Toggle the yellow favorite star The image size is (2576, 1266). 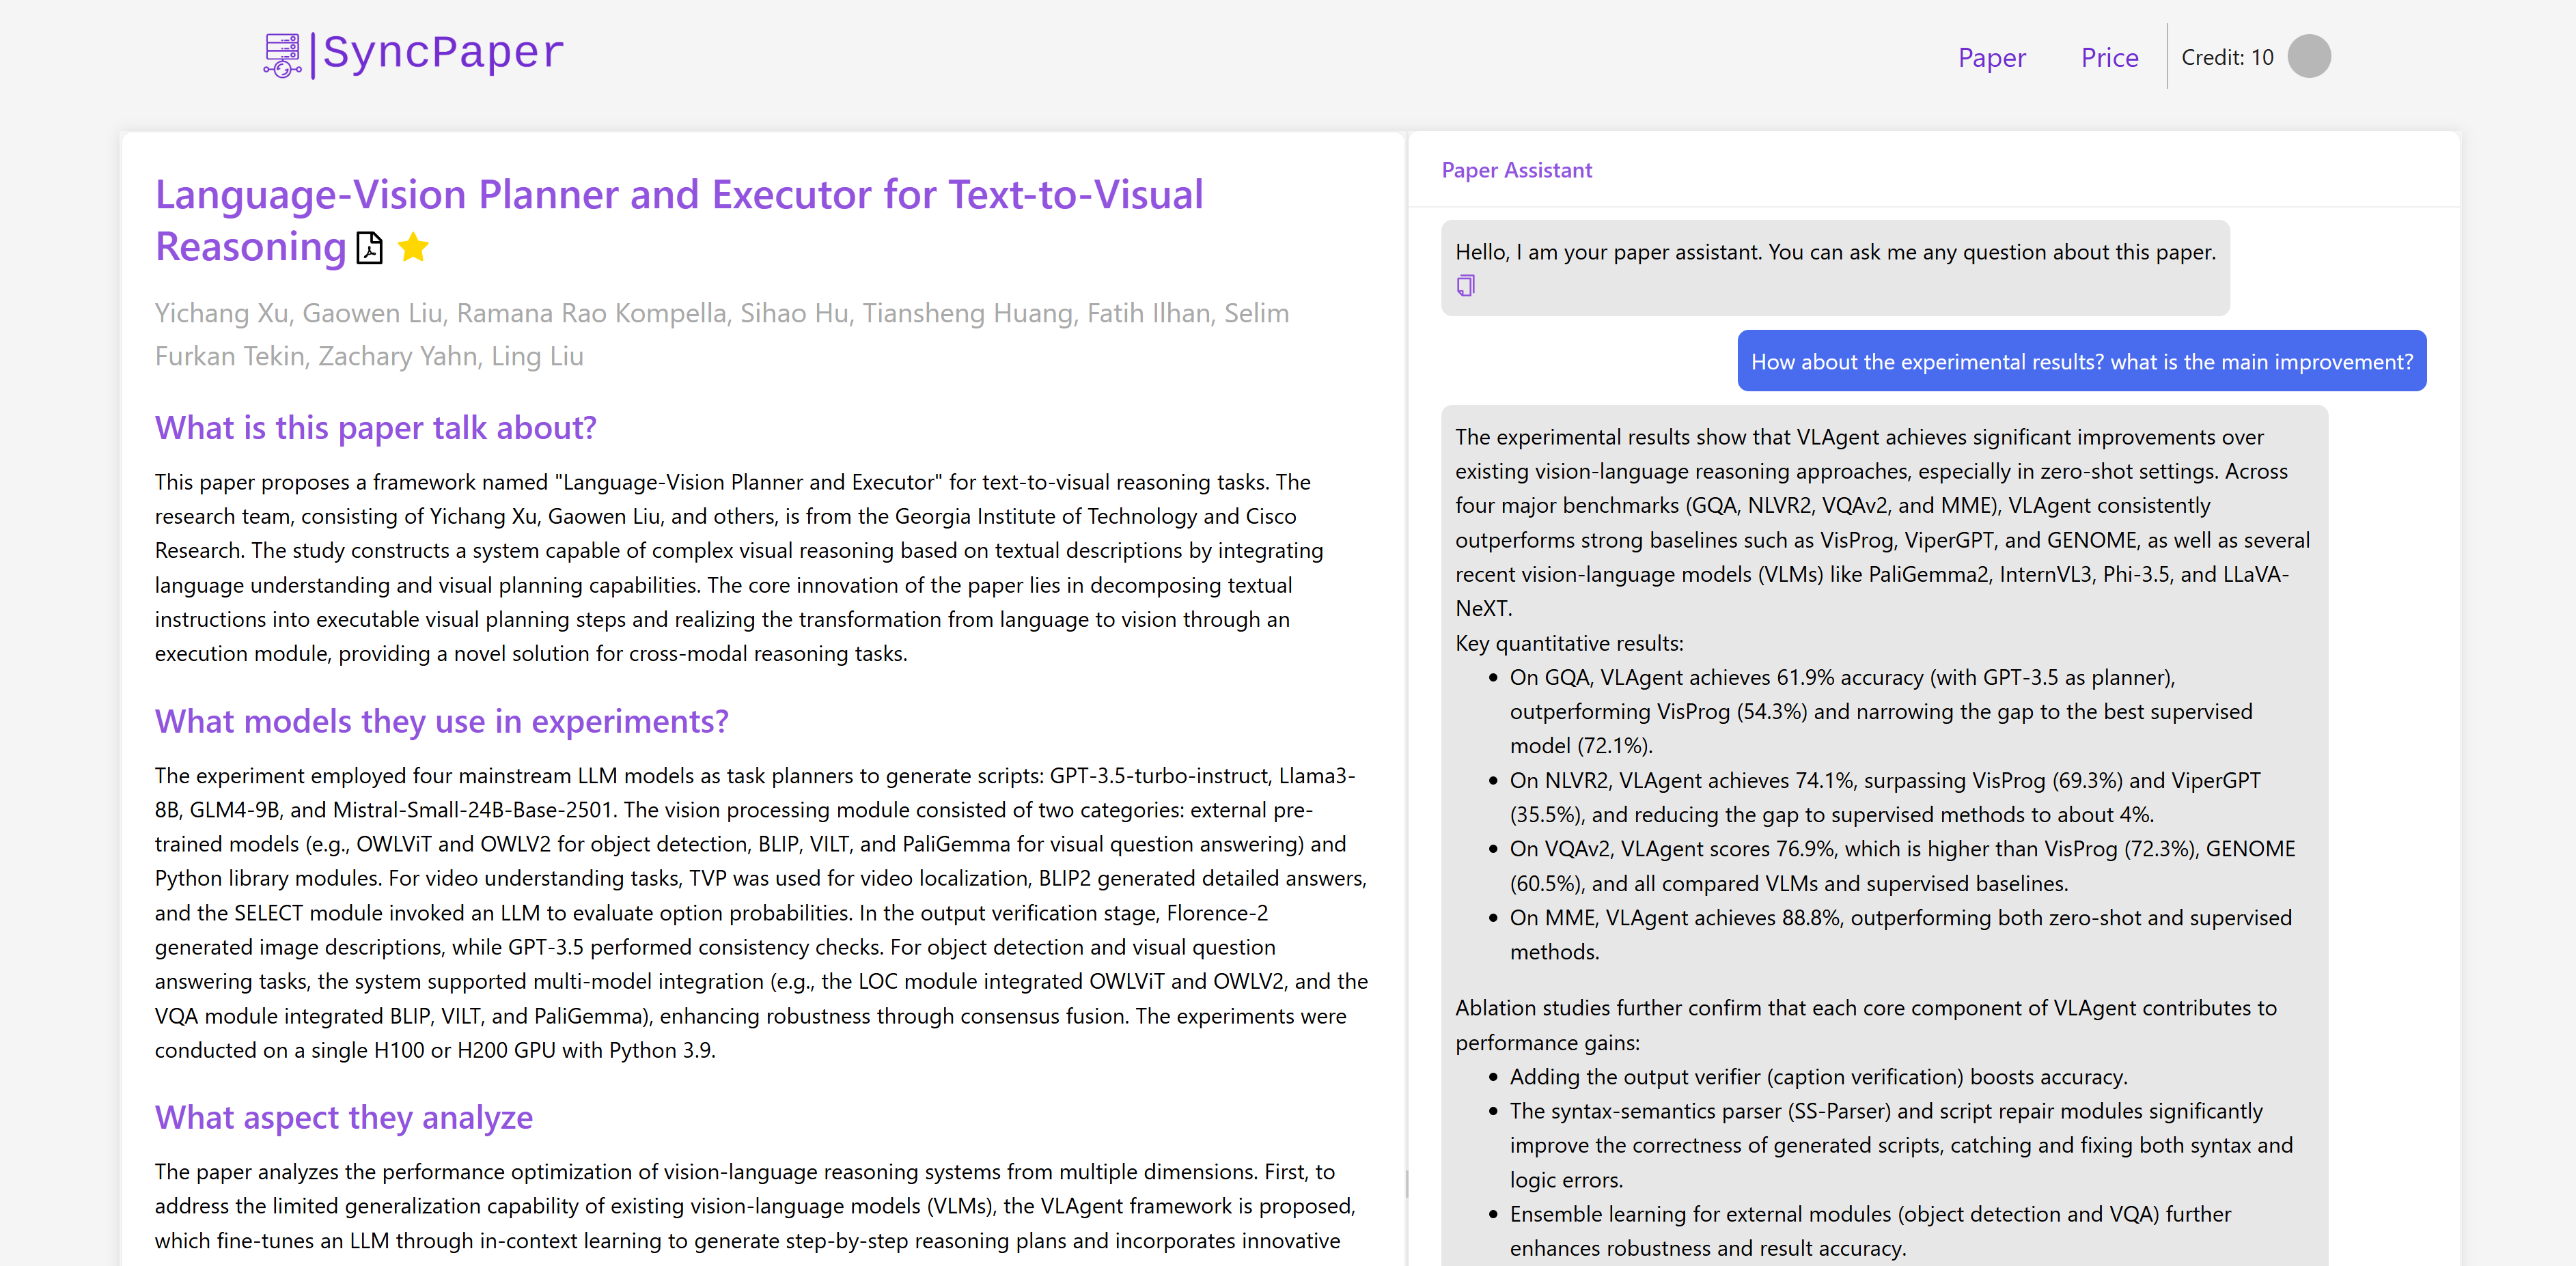coord(413,247)
